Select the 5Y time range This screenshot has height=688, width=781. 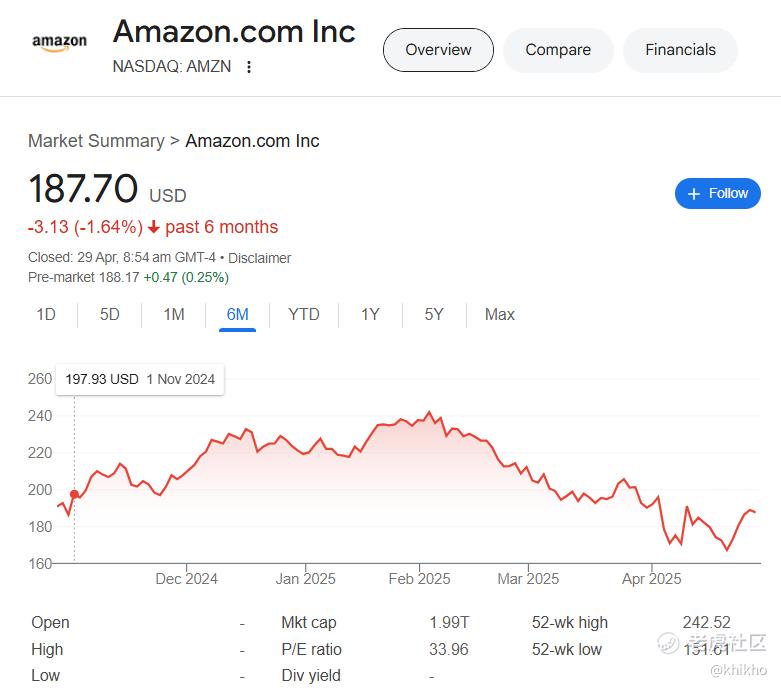(434, 314)
